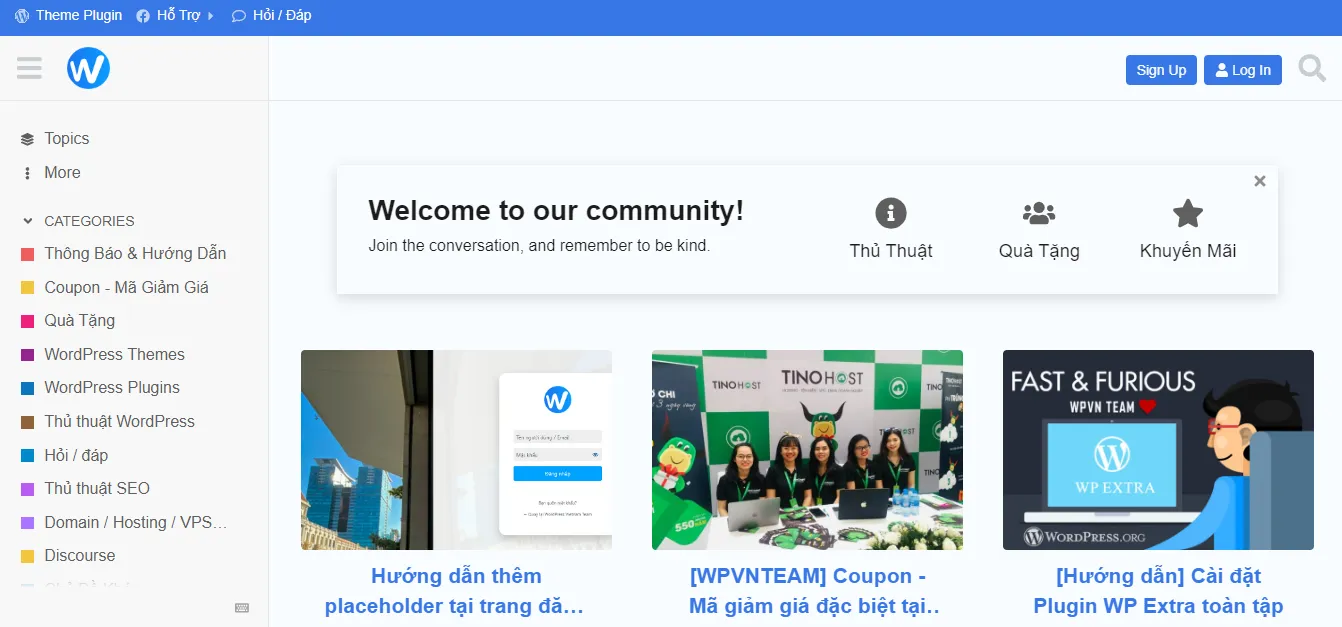Screen dimensions: 1342x627
Task: Click the info circle icon above Thủ Thuật
Action: pyautogui.click(x=891, y=213)
